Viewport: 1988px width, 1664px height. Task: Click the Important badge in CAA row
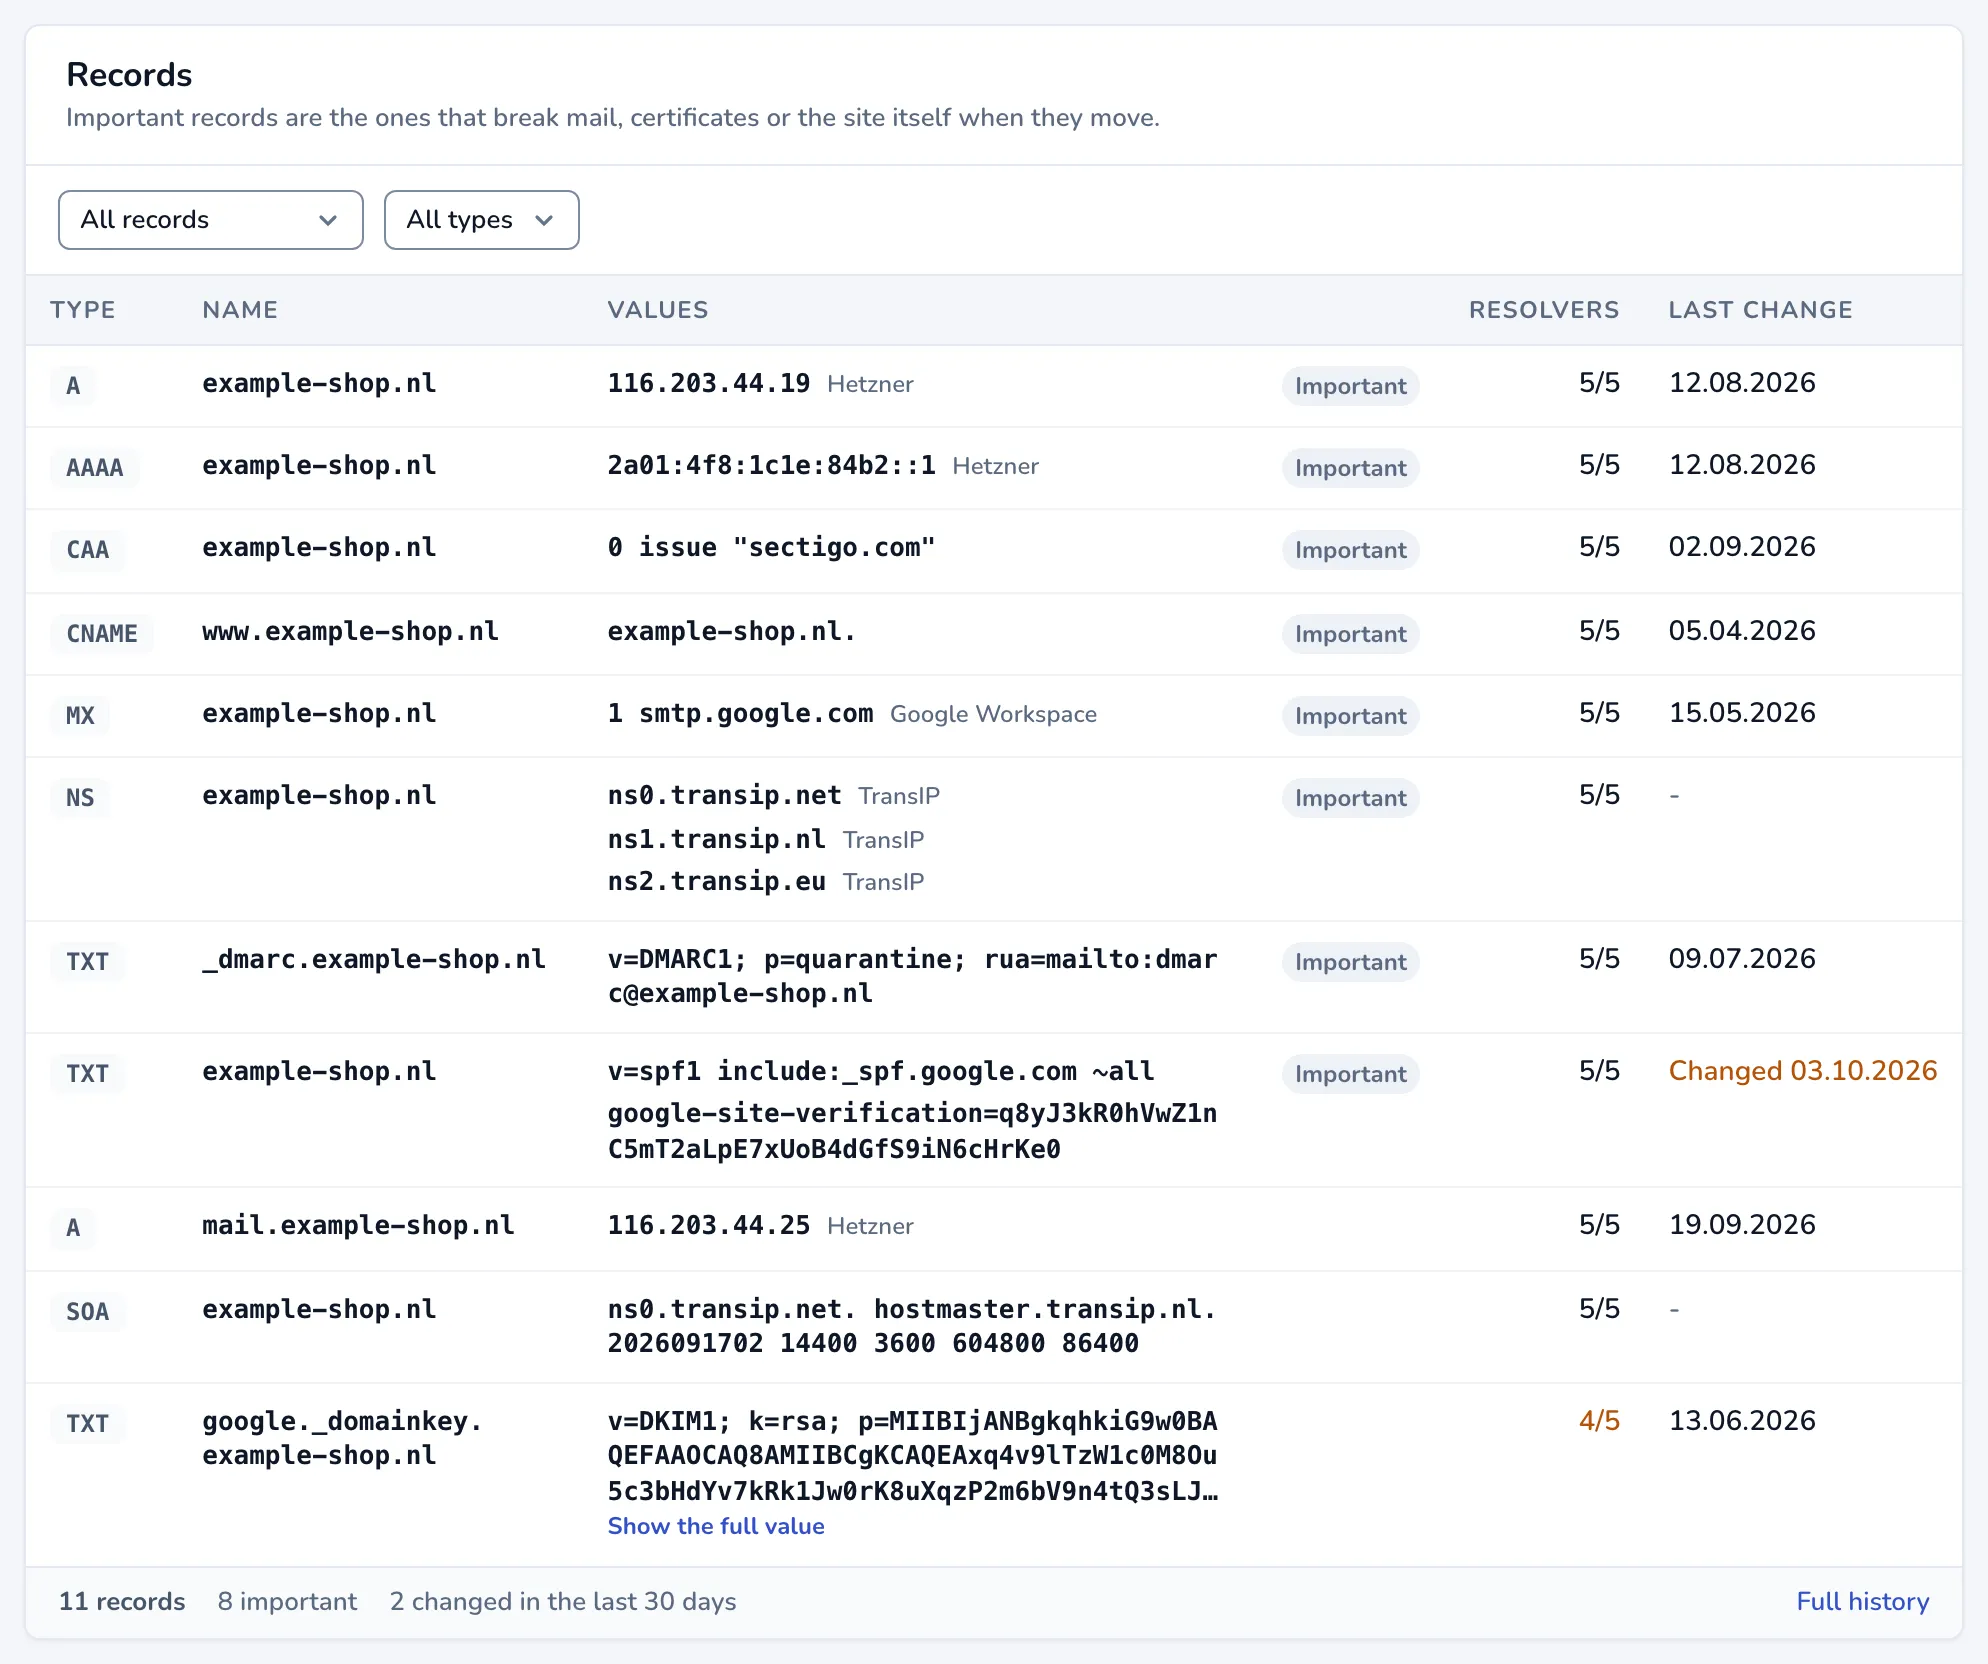(1350, 550)
